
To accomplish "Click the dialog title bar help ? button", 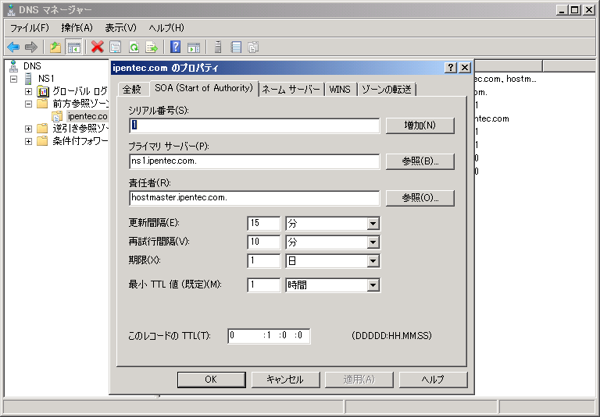I will (451, 68).
